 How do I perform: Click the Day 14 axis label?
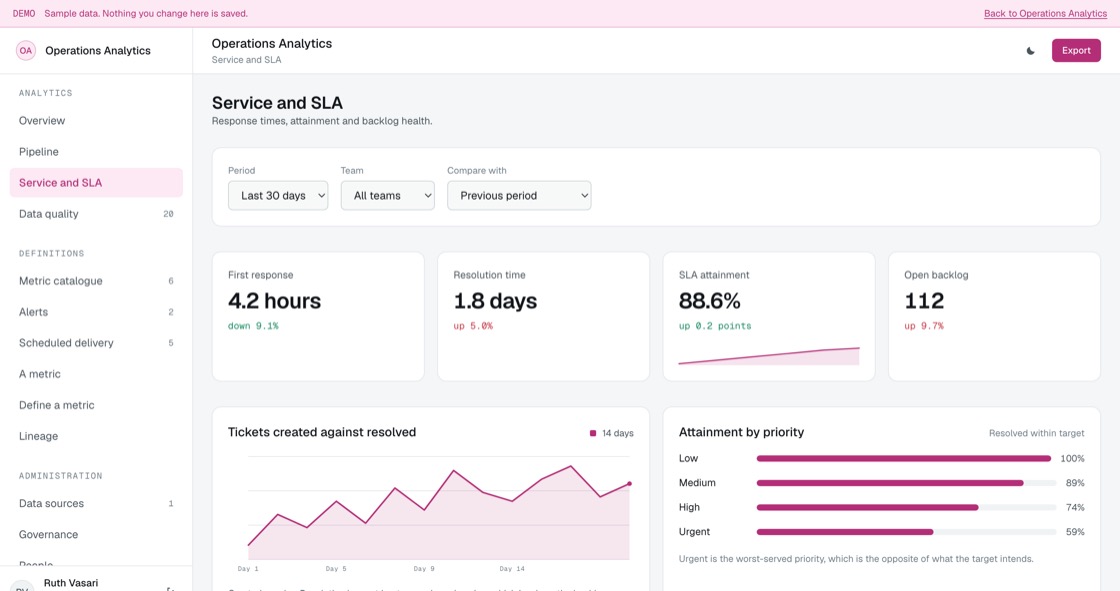(x=511, y=569)
